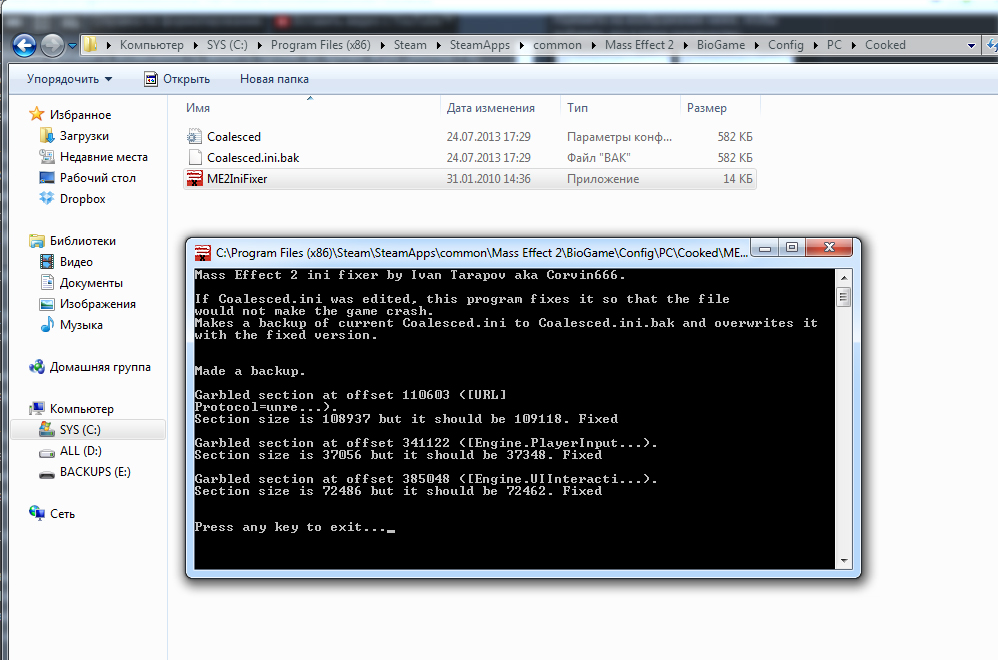Open Рабочий стол in favorites
998x660 pixels.
pyautogui.click(x=97, y=178)
